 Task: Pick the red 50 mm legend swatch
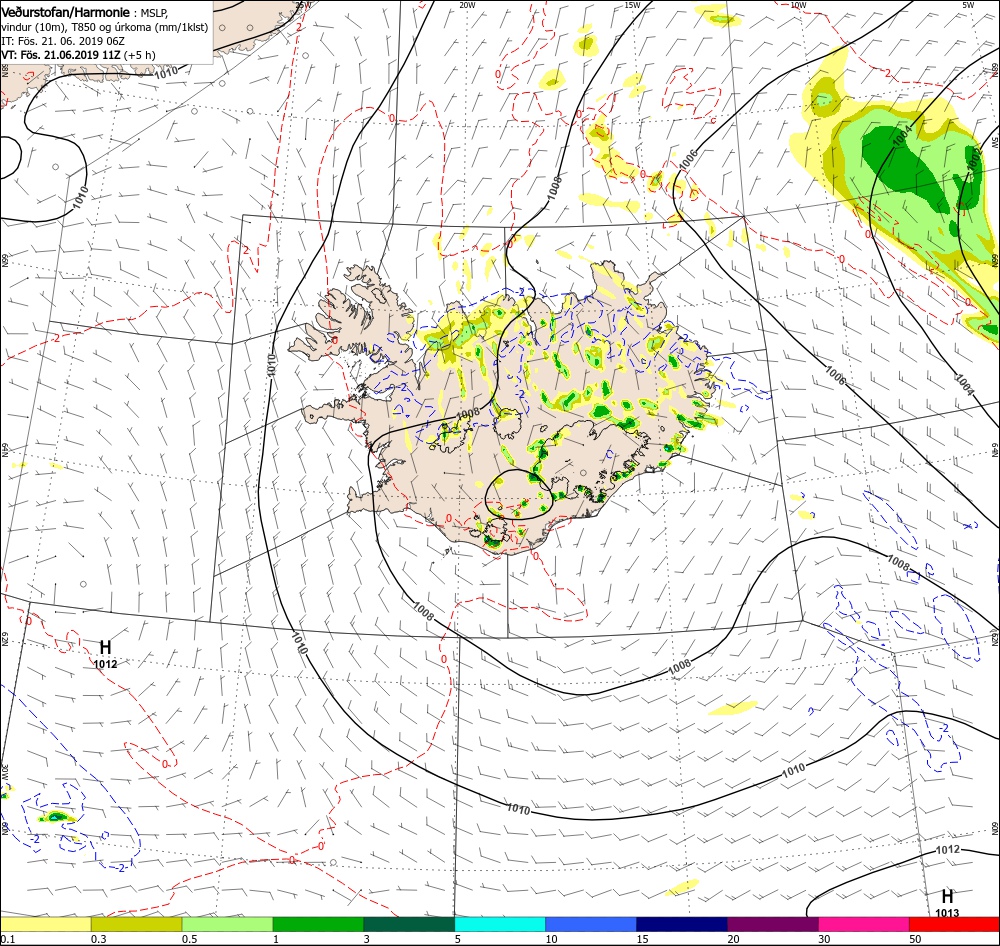954,924
